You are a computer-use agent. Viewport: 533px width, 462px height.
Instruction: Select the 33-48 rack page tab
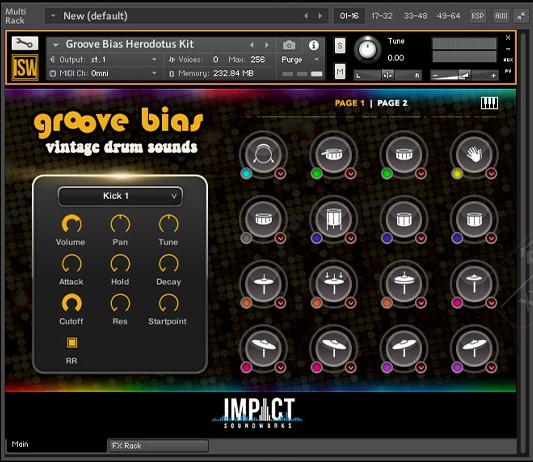coord(415,16)
